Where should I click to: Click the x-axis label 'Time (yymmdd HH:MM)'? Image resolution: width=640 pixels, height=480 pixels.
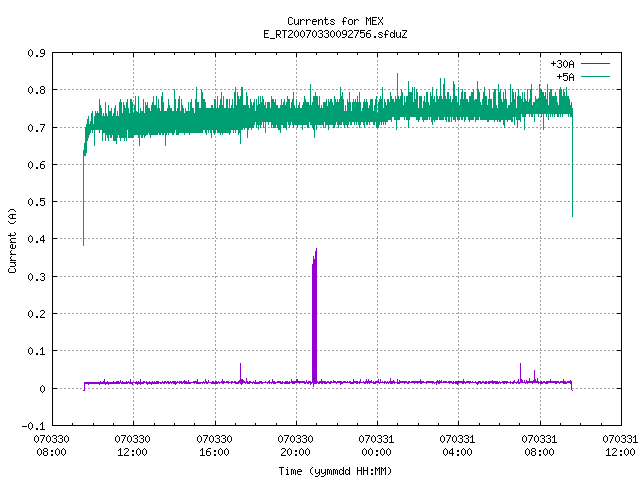tap(335, 471)
